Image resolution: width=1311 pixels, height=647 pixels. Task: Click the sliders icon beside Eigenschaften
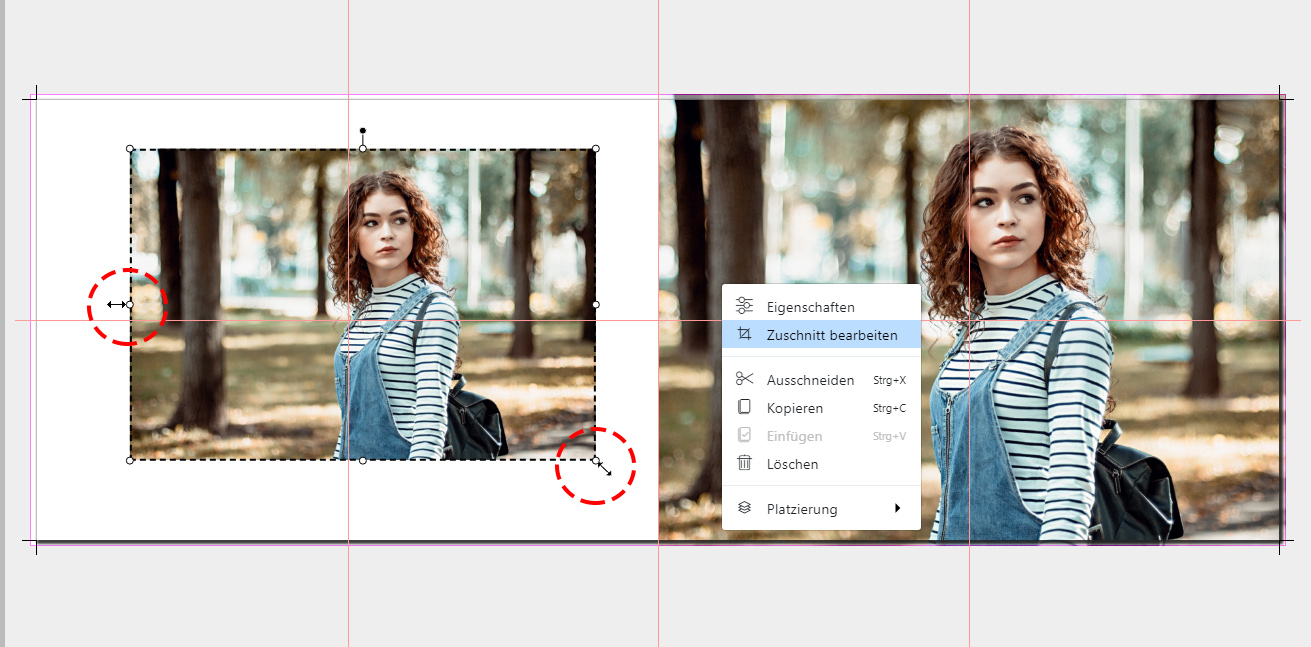point(744,306)
